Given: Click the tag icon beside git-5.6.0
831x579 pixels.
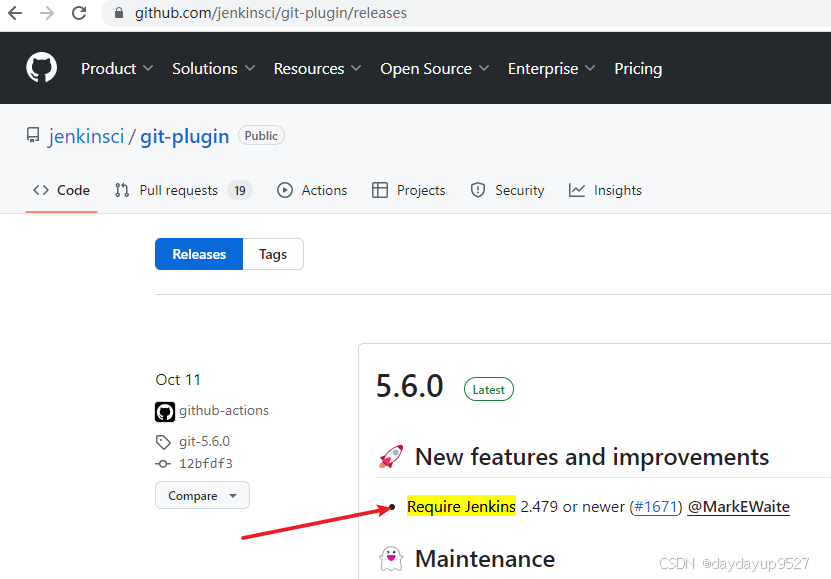Looking at the screenshot, I should click(x=163, y=442).
